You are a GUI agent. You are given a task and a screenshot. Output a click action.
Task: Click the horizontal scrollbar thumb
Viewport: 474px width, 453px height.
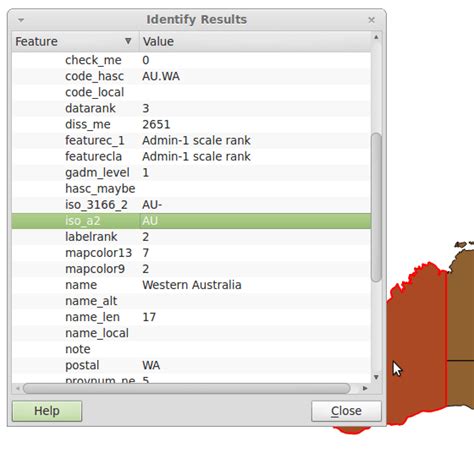(187, 388)
